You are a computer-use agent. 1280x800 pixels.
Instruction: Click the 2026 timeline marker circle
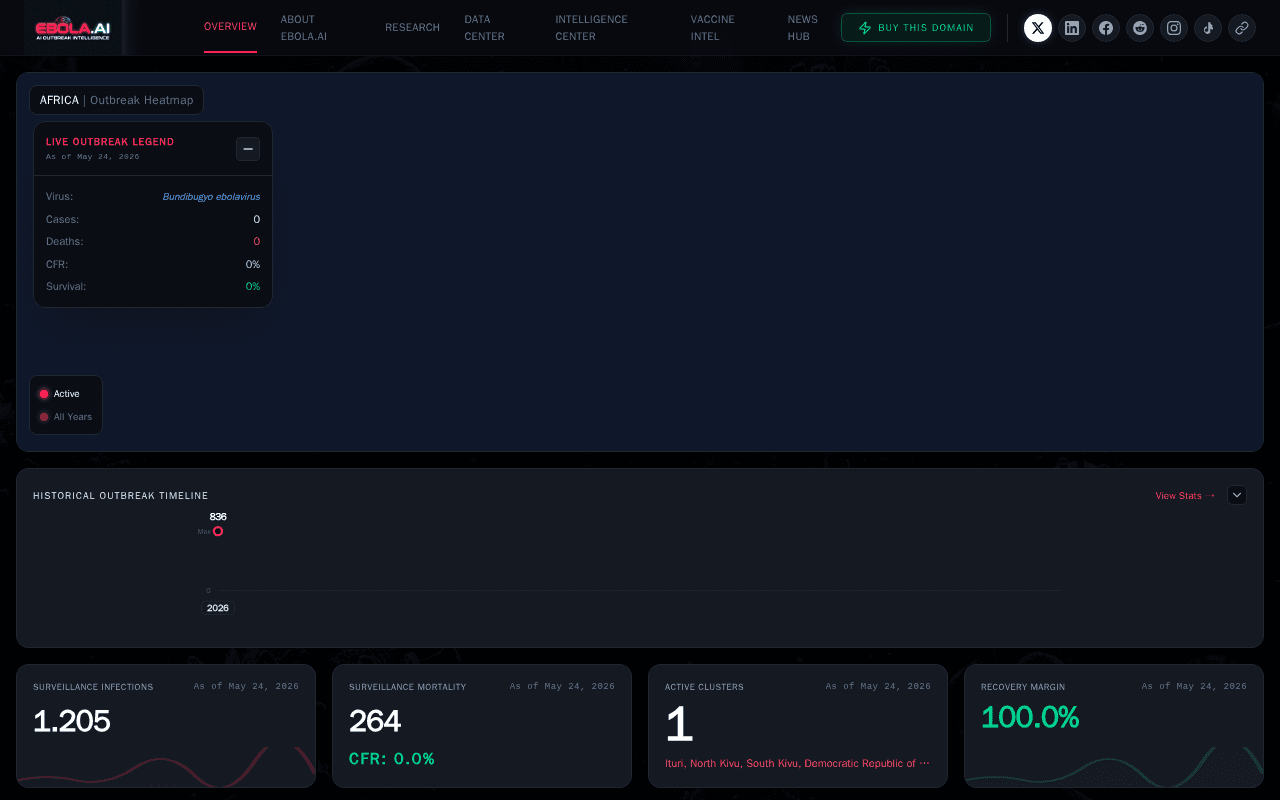(218, 531)
